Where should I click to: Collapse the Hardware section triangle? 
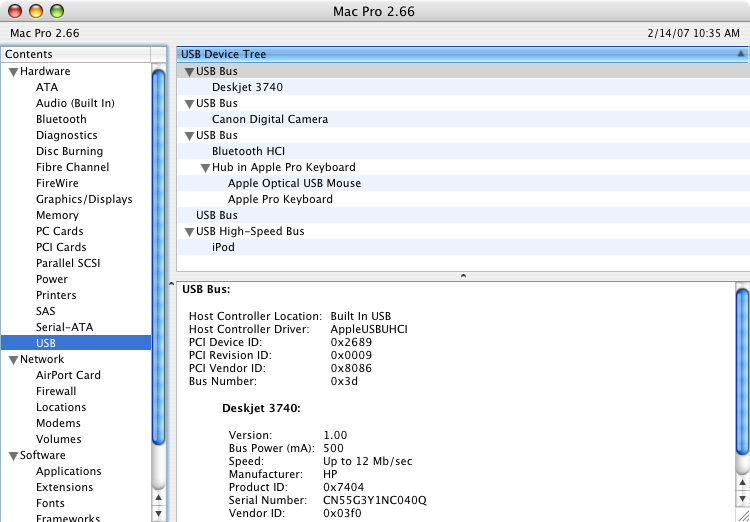pos(13,72)
